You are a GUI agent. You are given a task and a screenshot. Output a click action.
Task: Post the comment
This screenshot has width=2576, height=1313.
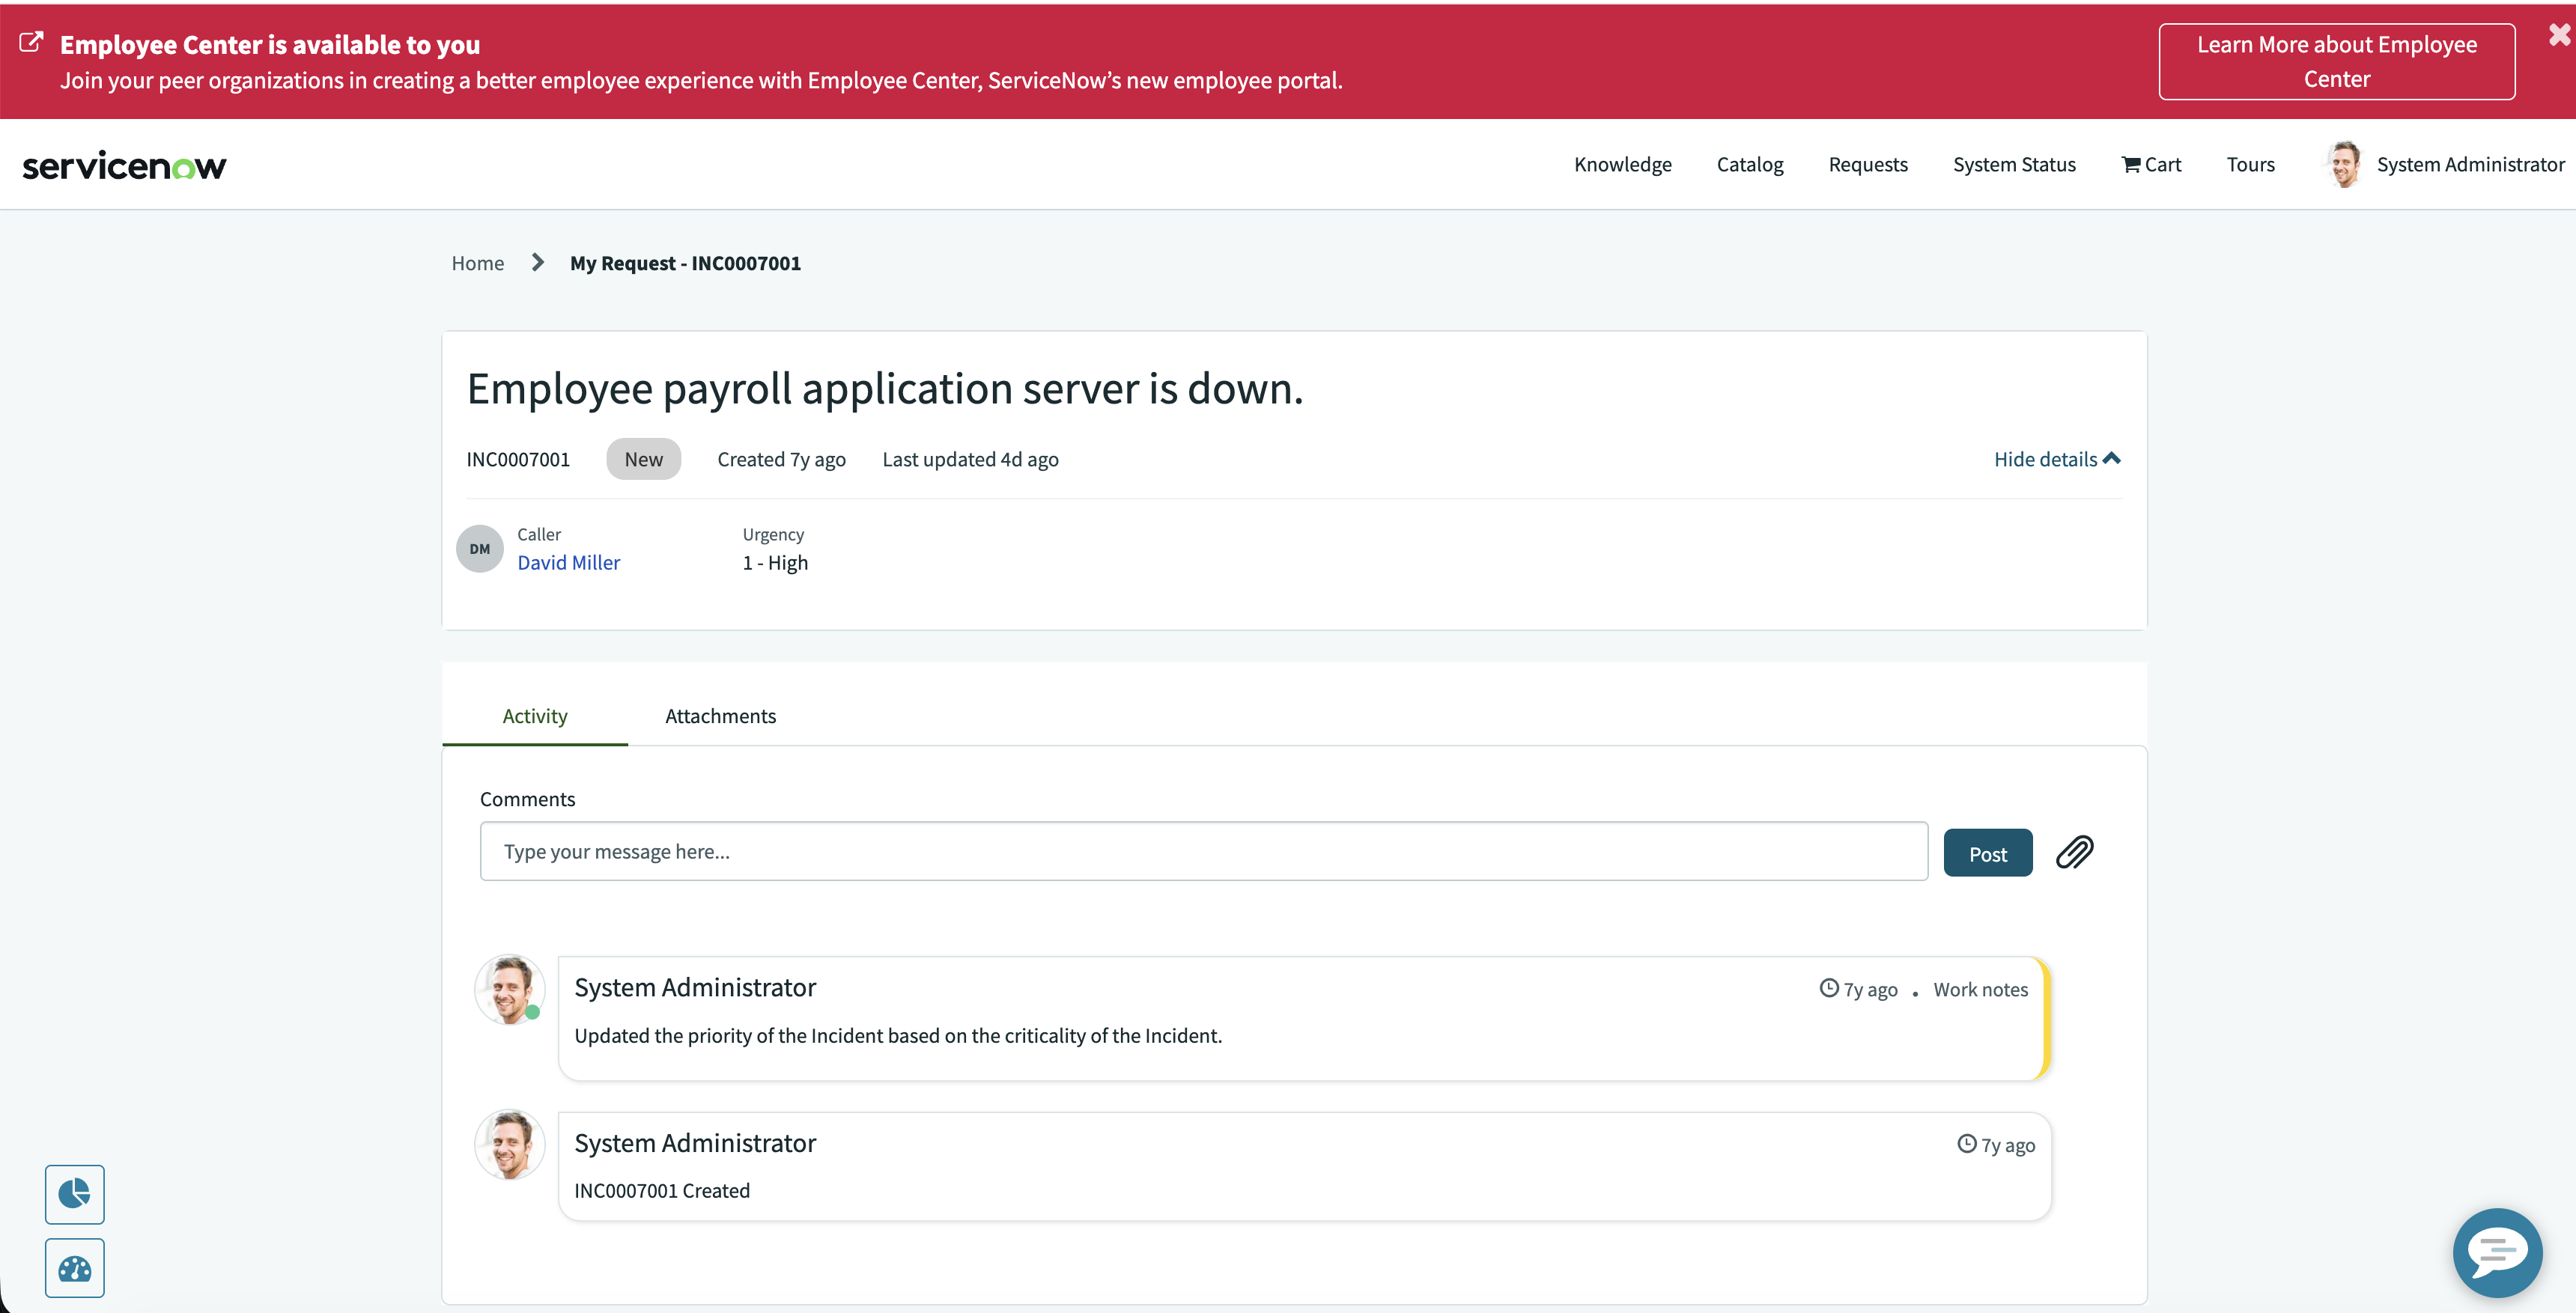click(1987, 853)
